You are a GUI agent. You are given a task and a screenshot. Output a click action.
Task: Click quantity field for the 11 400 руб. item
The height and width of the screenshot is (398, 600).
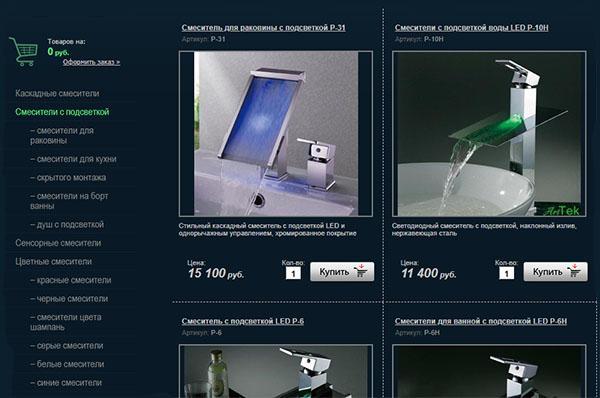506,273
